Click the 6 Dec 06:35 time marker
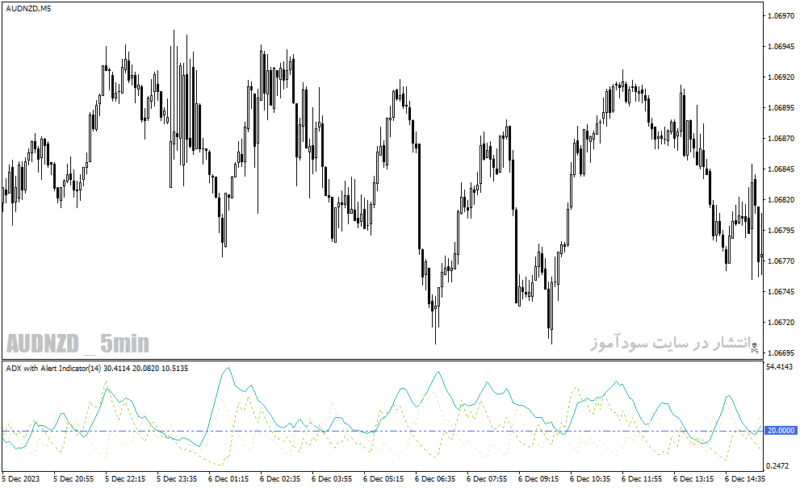The height and width of the screenshot is (488, 800). [x=435, y=479]
